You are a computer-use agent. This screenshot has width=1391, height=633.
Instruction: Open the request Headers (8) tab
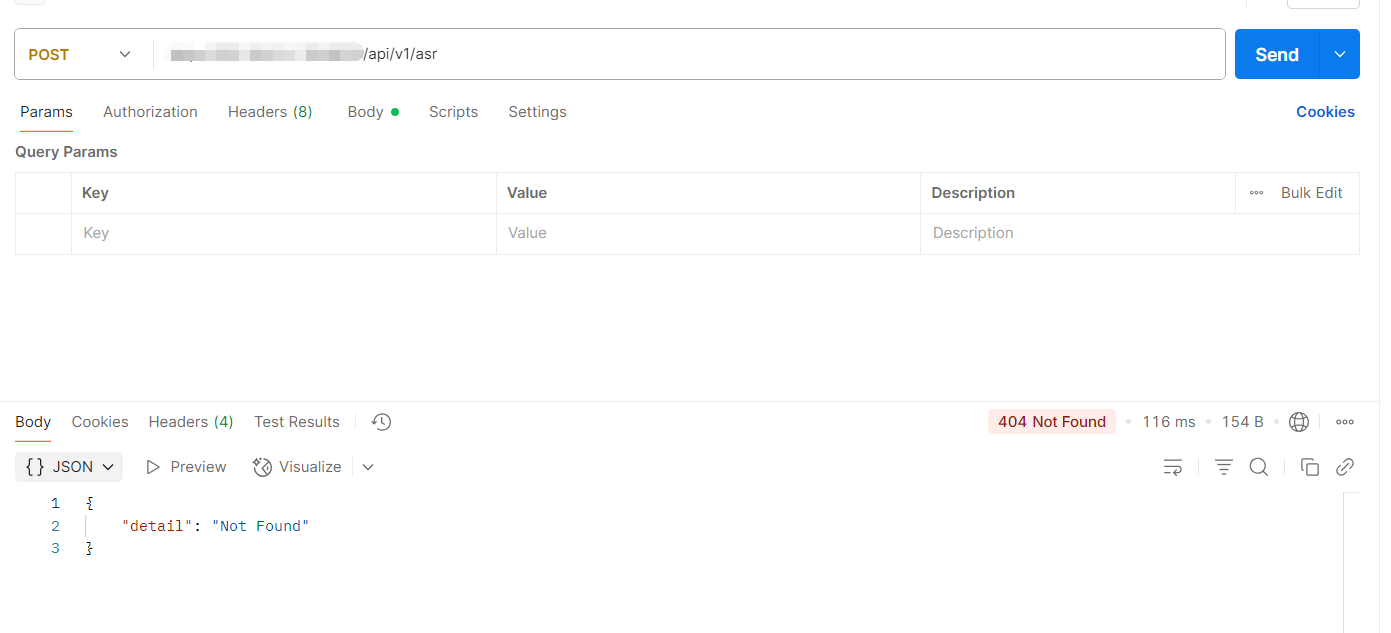[270, 112]
